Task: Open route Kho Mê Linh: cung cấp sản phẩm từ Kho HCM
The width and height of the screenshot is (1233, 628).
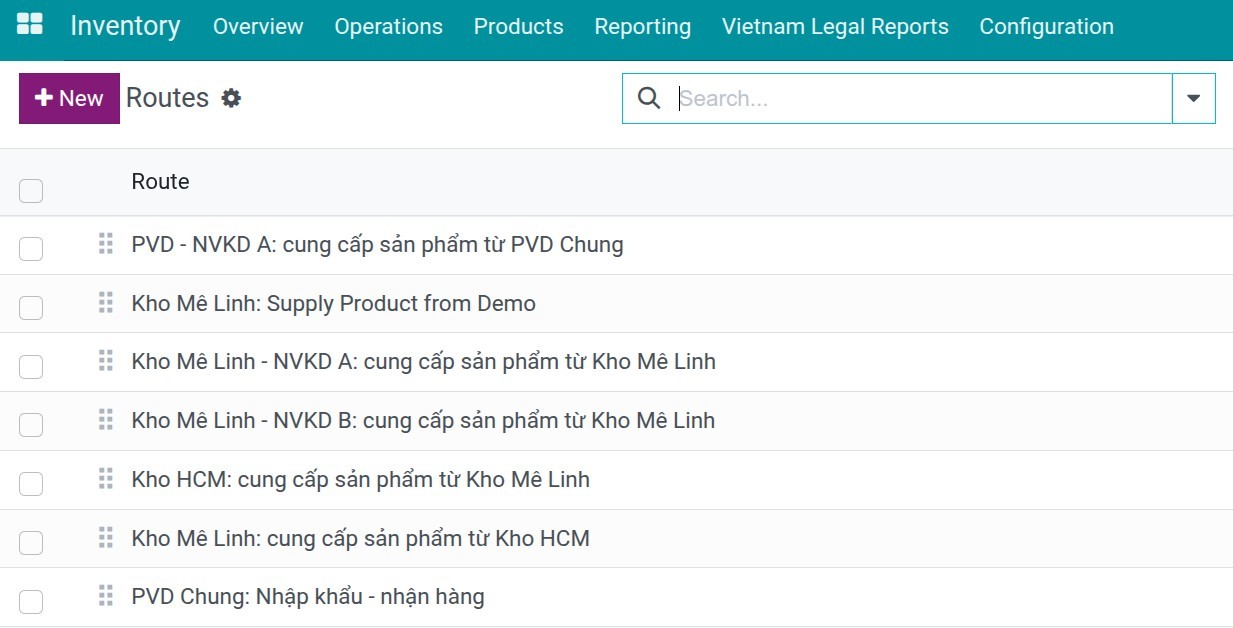Action: (360, 538)
